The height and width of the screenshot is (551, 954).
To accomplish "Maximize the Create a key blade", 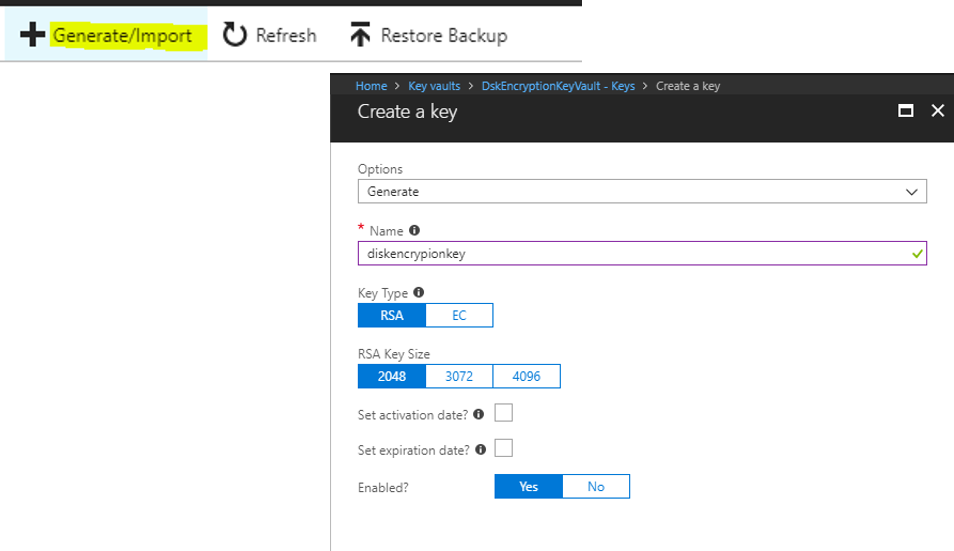I will click(x=905, y=111).
